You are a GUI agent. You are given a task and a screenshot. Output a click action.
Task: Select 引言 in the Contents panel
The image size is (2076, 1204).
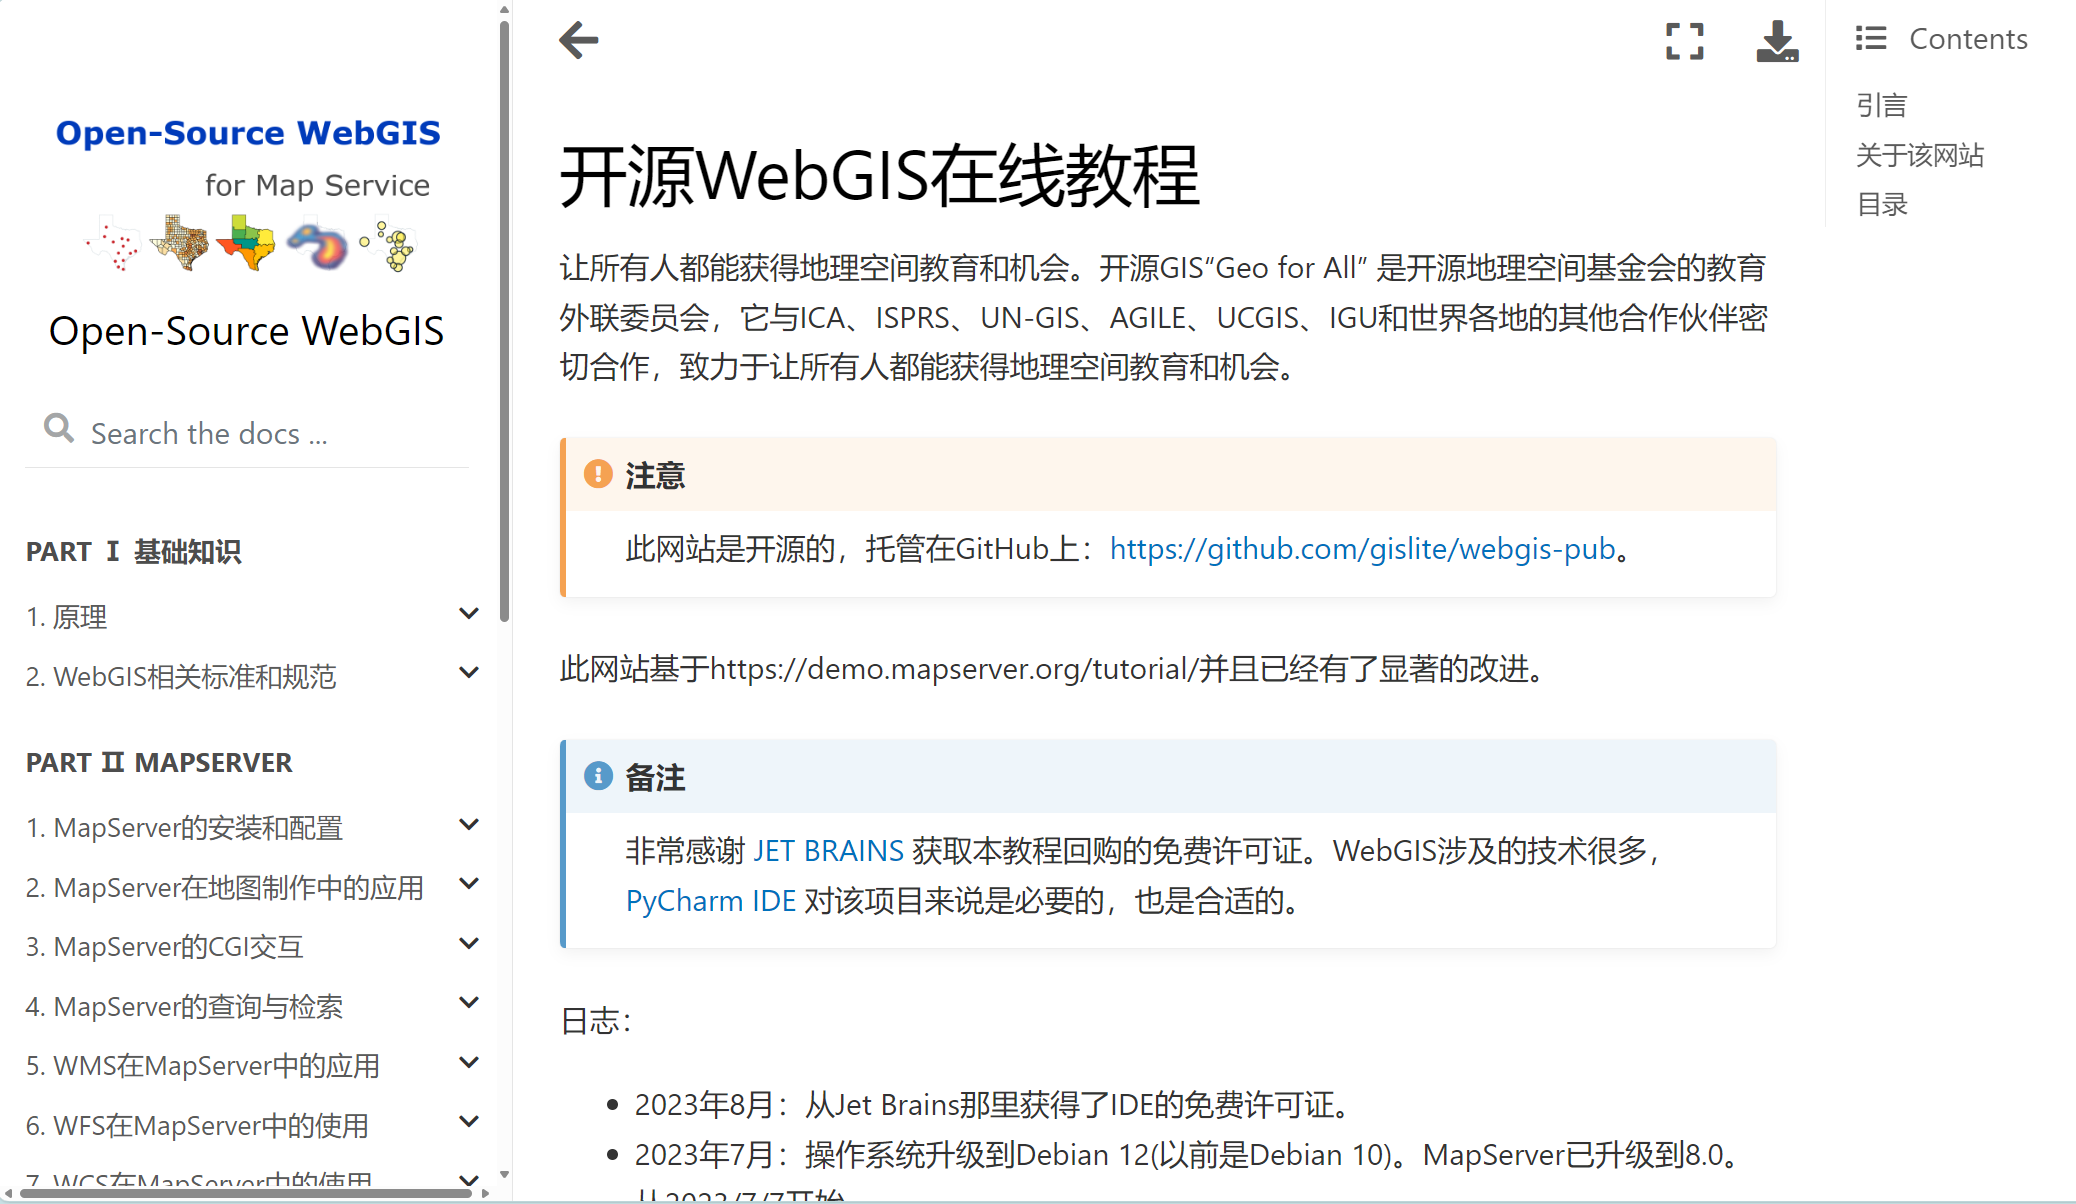pos(1881,104)
